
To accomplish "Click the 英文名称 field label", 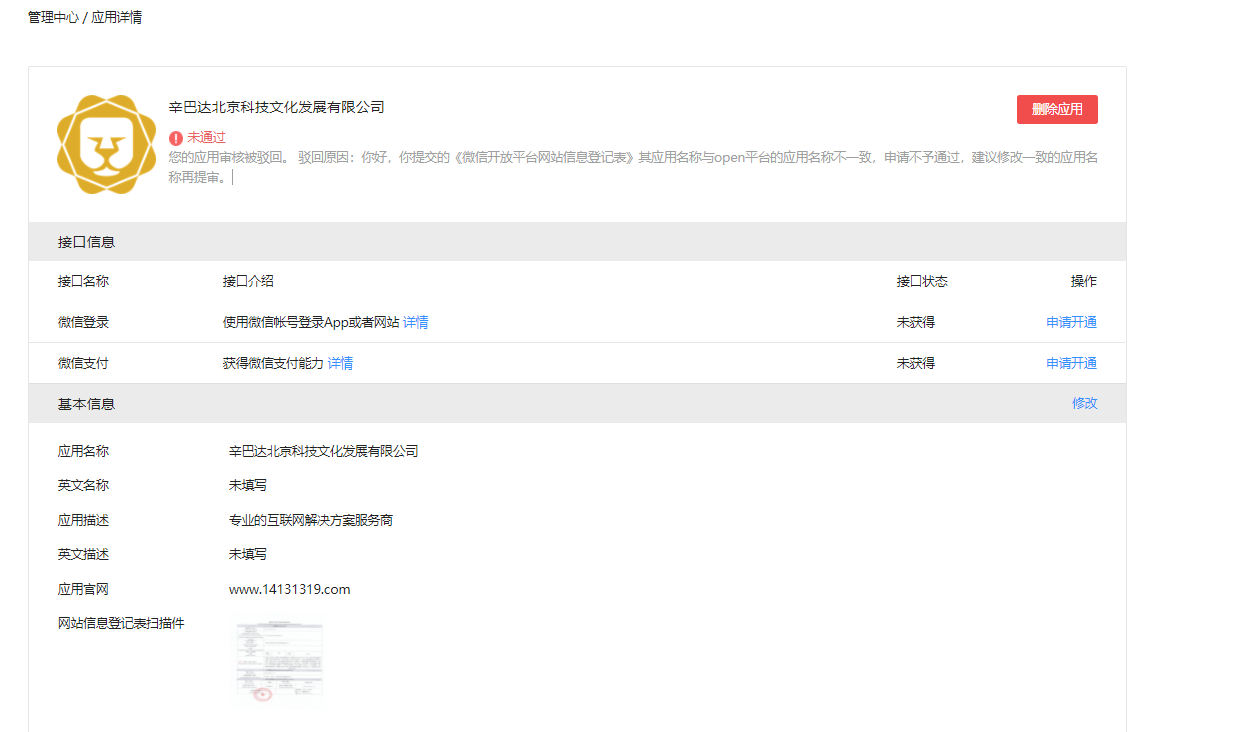I will [x=83, y=485].
